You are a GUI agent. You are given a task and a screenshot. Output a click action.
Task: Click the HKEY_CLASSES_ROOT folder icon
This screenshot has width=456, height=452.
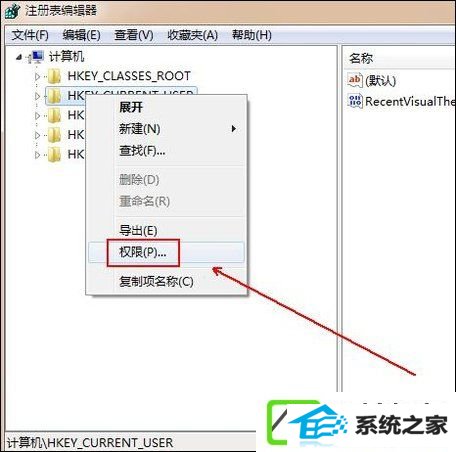54,76
